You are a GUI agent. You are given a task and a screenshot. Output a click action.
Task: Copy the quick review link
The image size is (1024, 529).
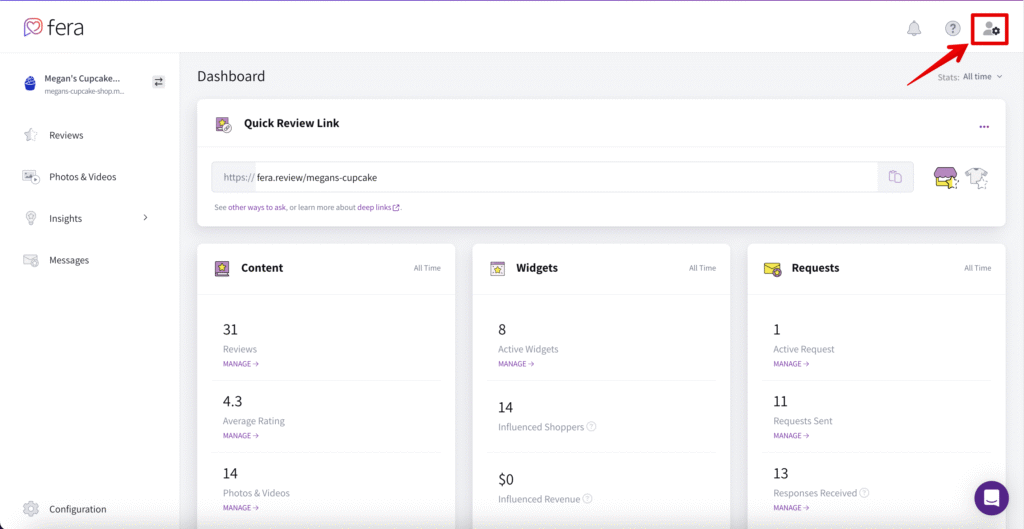(x=895, y=177)
